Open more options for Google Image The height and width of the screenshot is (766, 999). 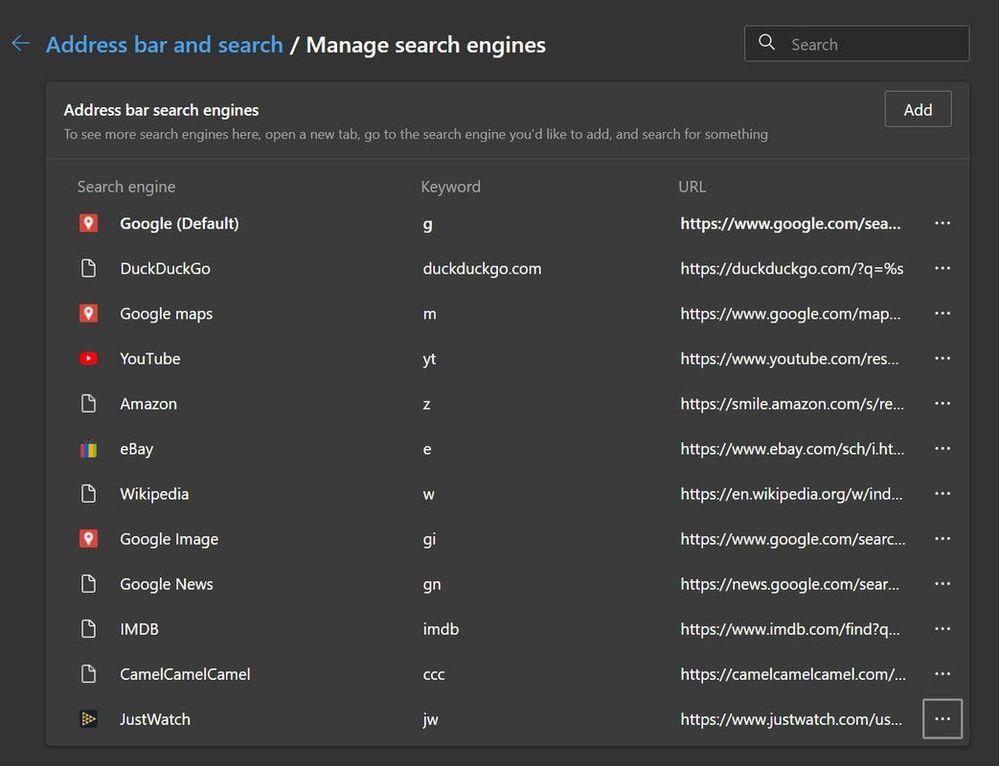942,539
